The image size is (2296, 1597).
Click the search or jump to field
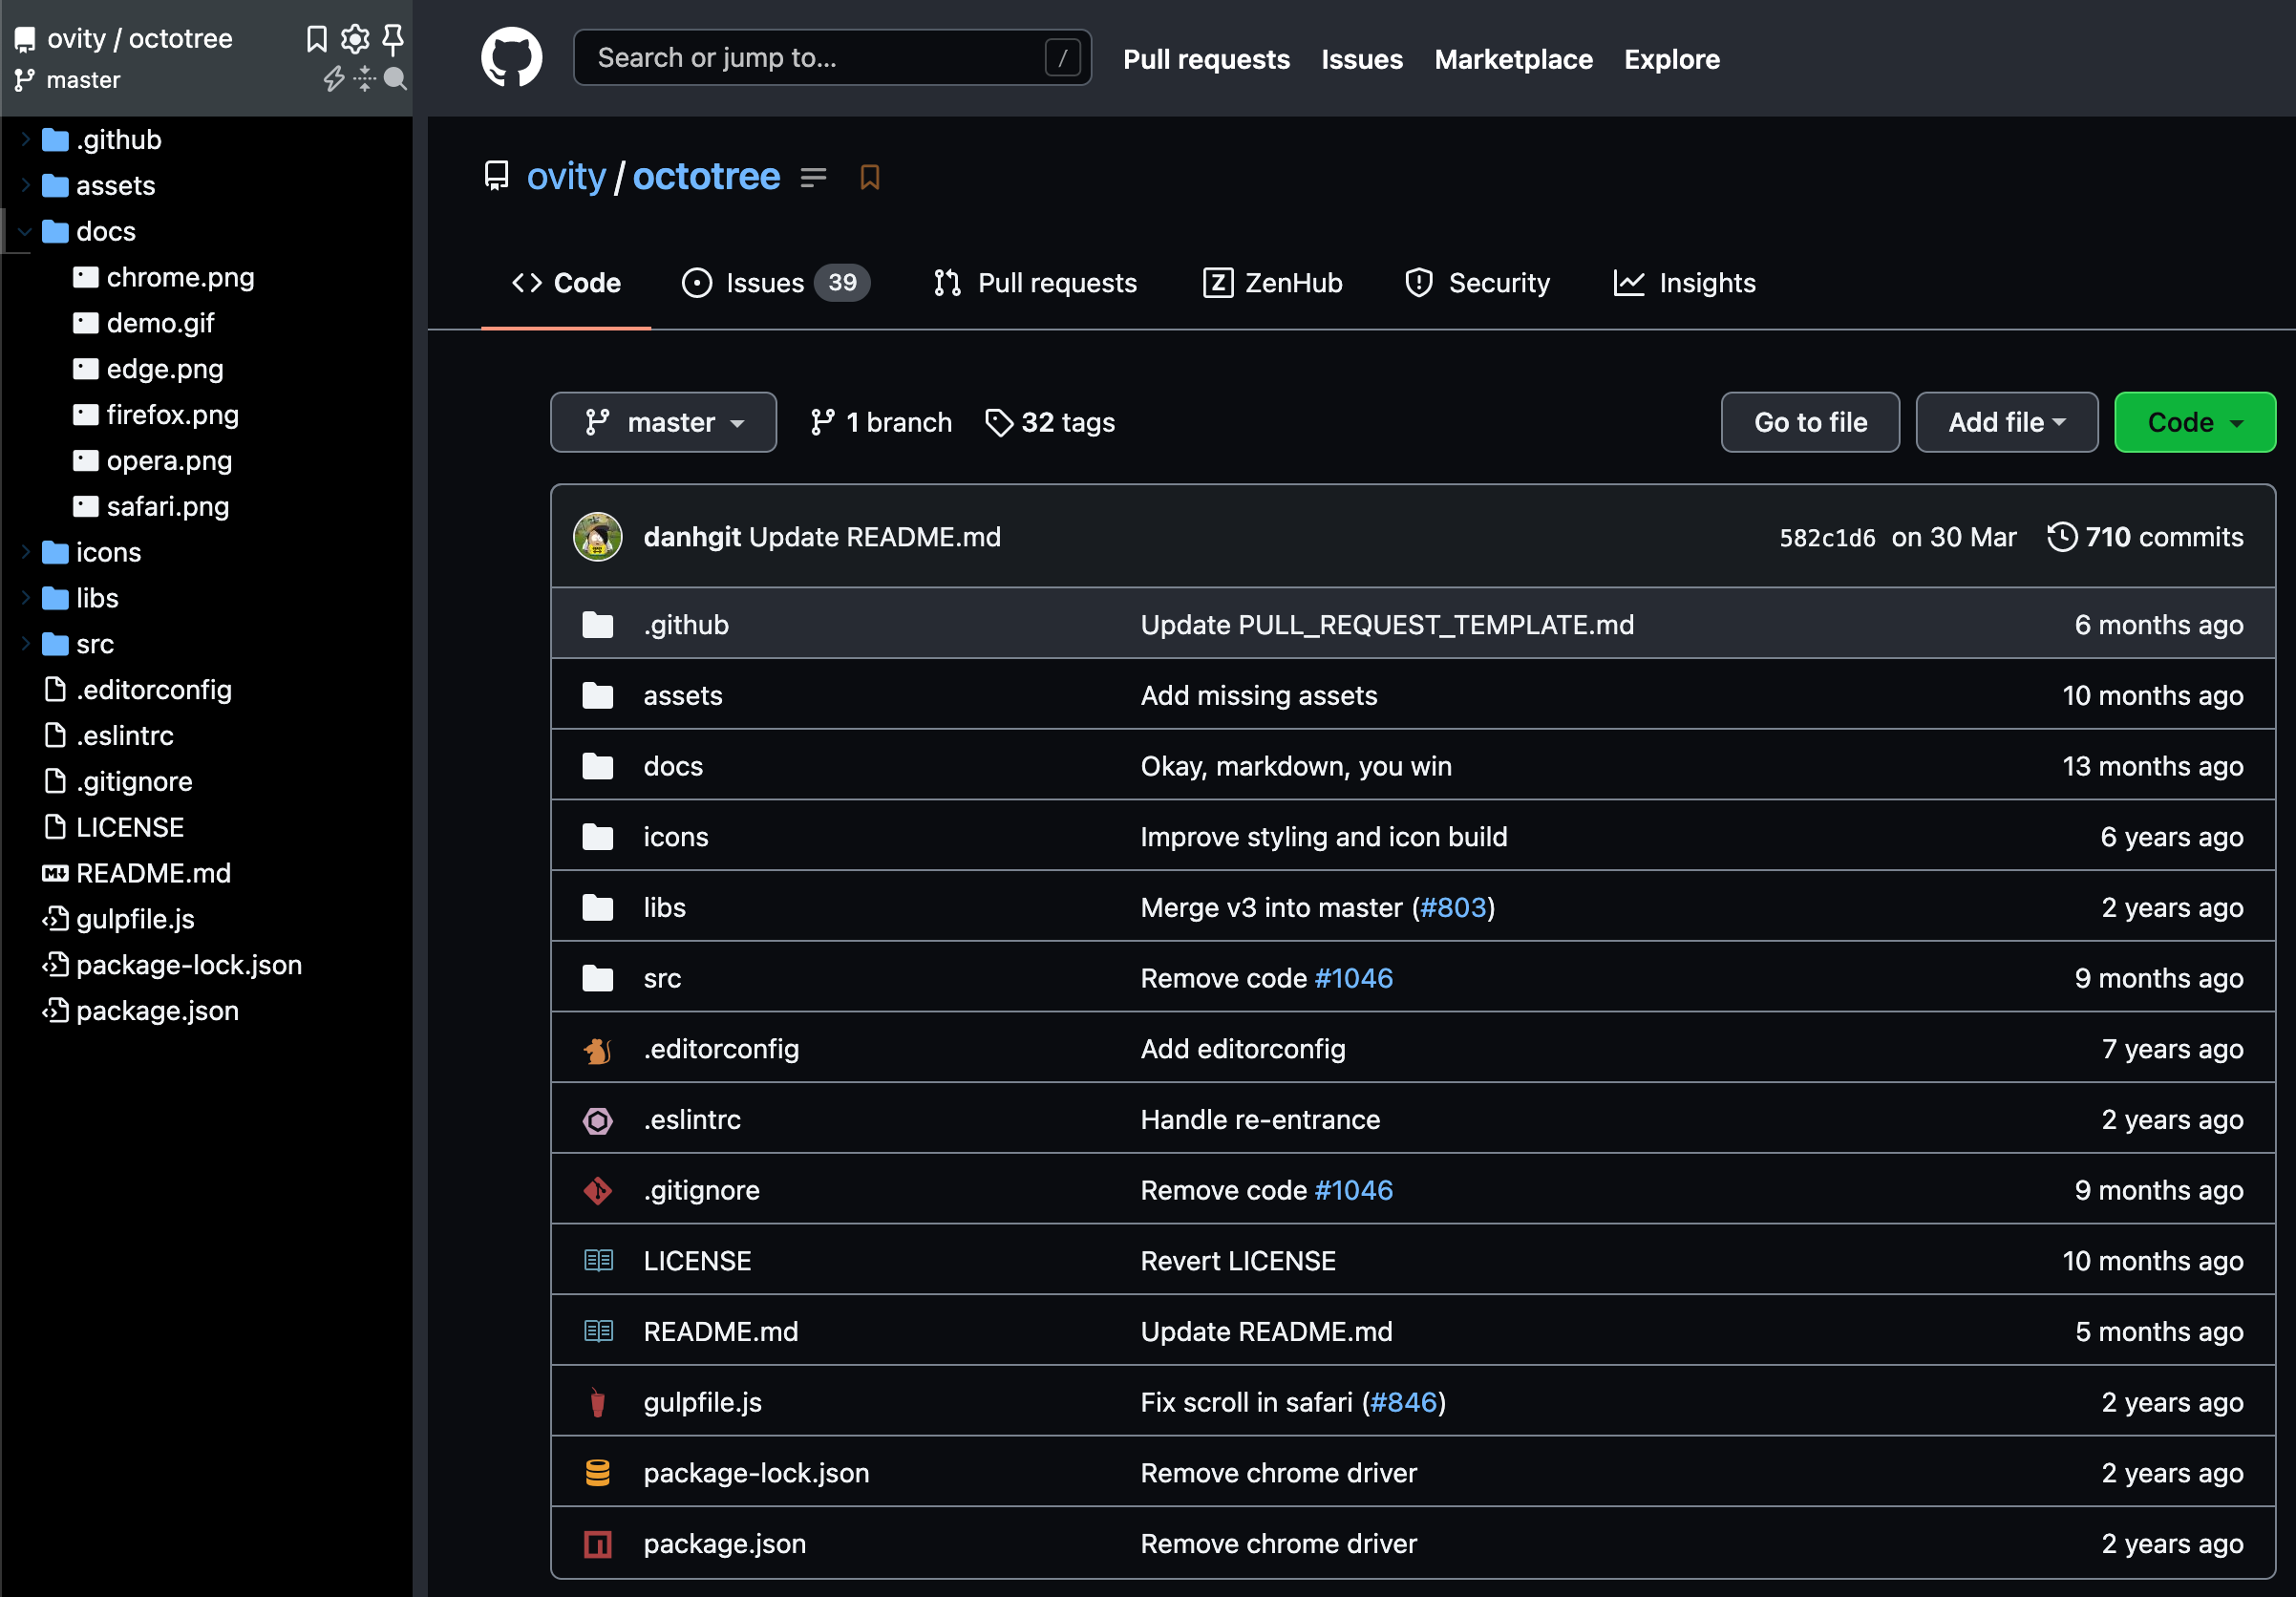point(831,57)
